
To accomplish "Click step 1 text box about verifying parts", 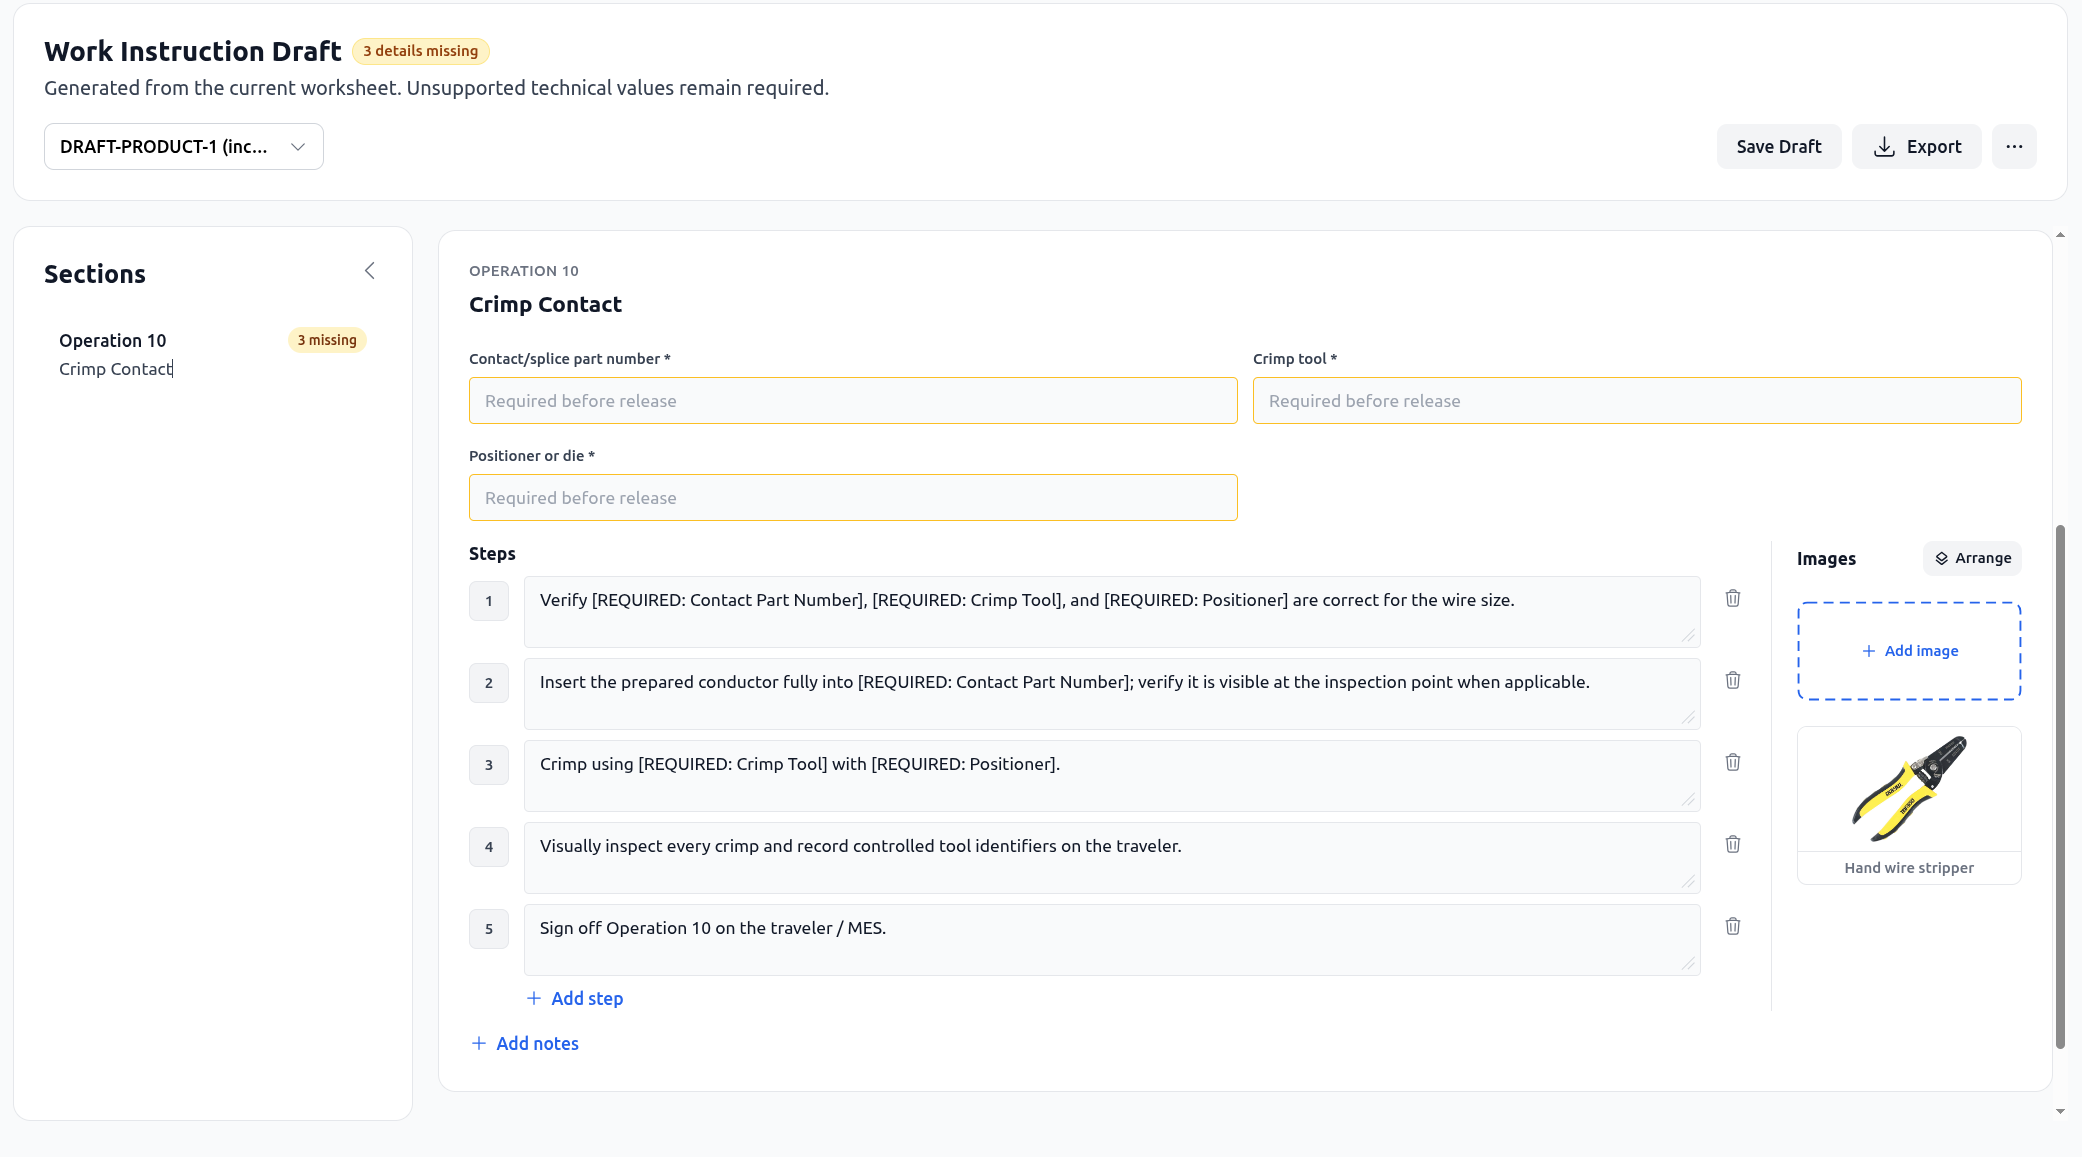I will click(1112, 612).
